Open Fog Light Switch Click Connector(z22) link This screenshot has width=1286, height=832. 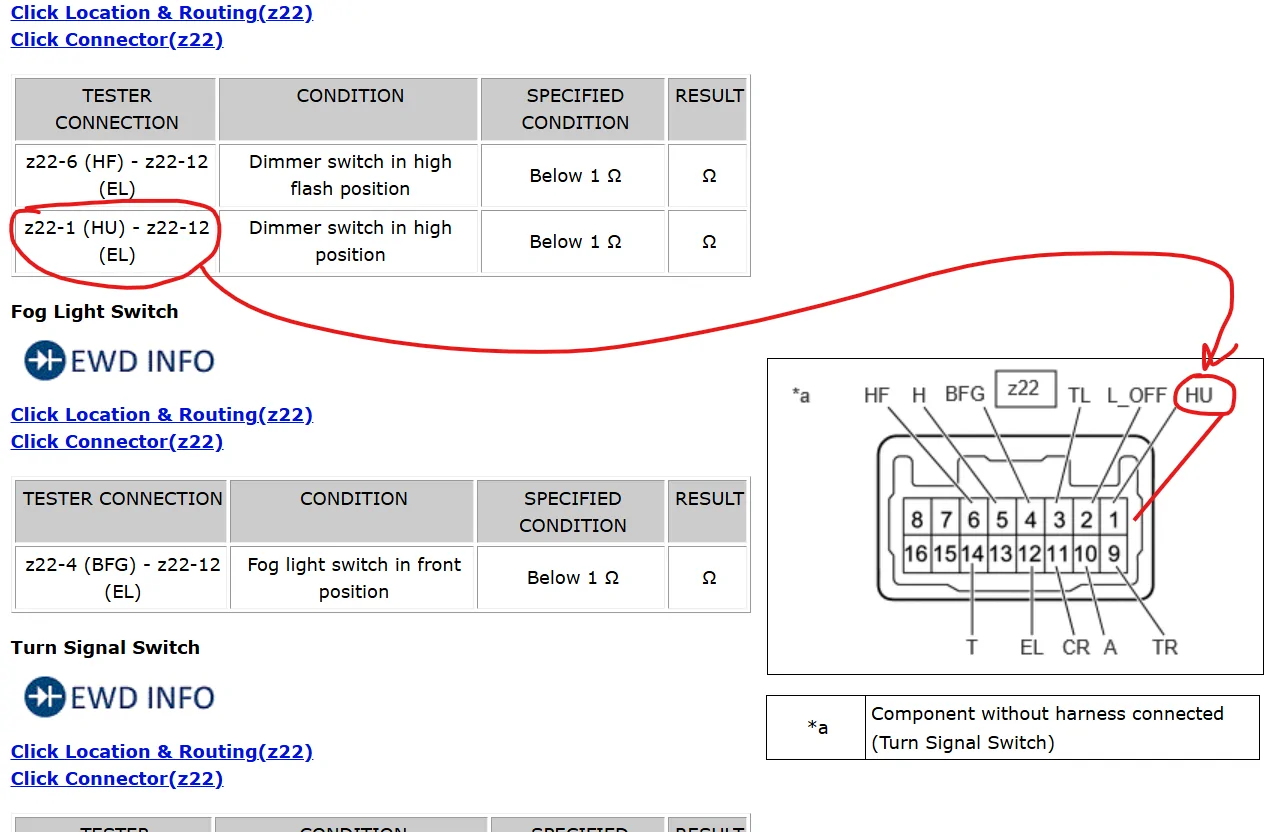click(117, 441)
